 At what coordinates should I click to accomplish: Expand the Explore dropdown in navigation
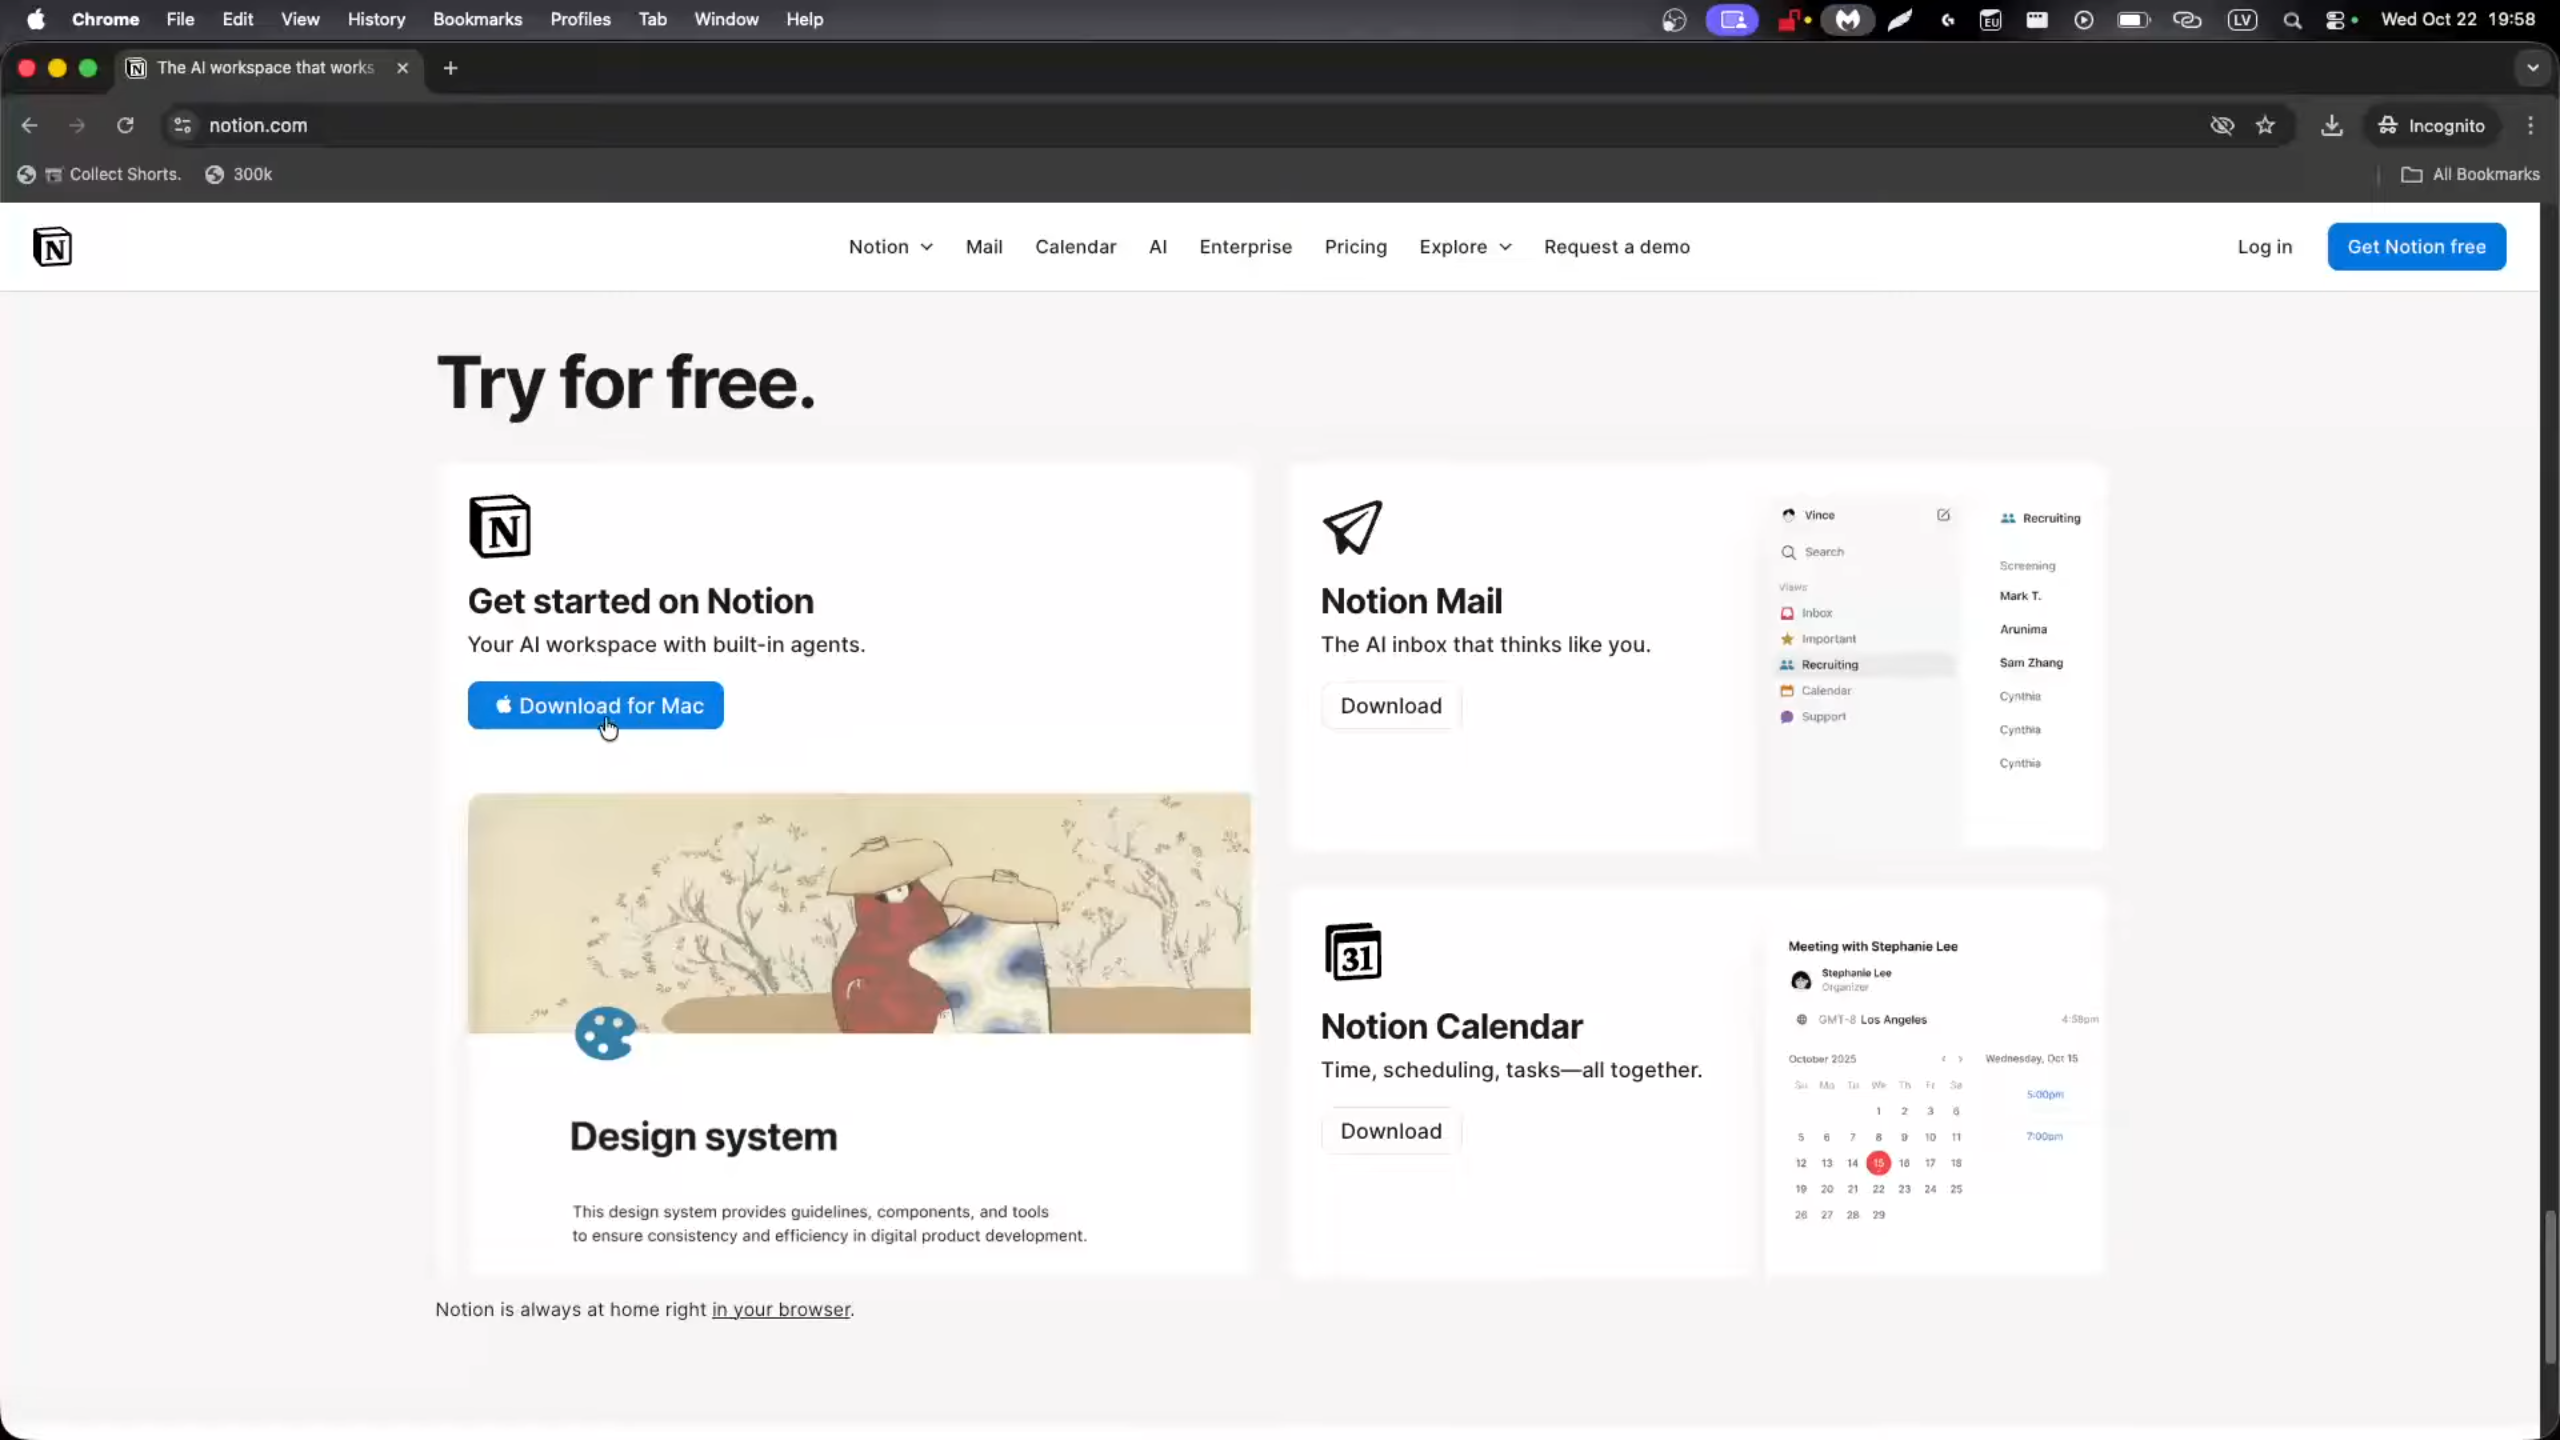[1465, 247]
